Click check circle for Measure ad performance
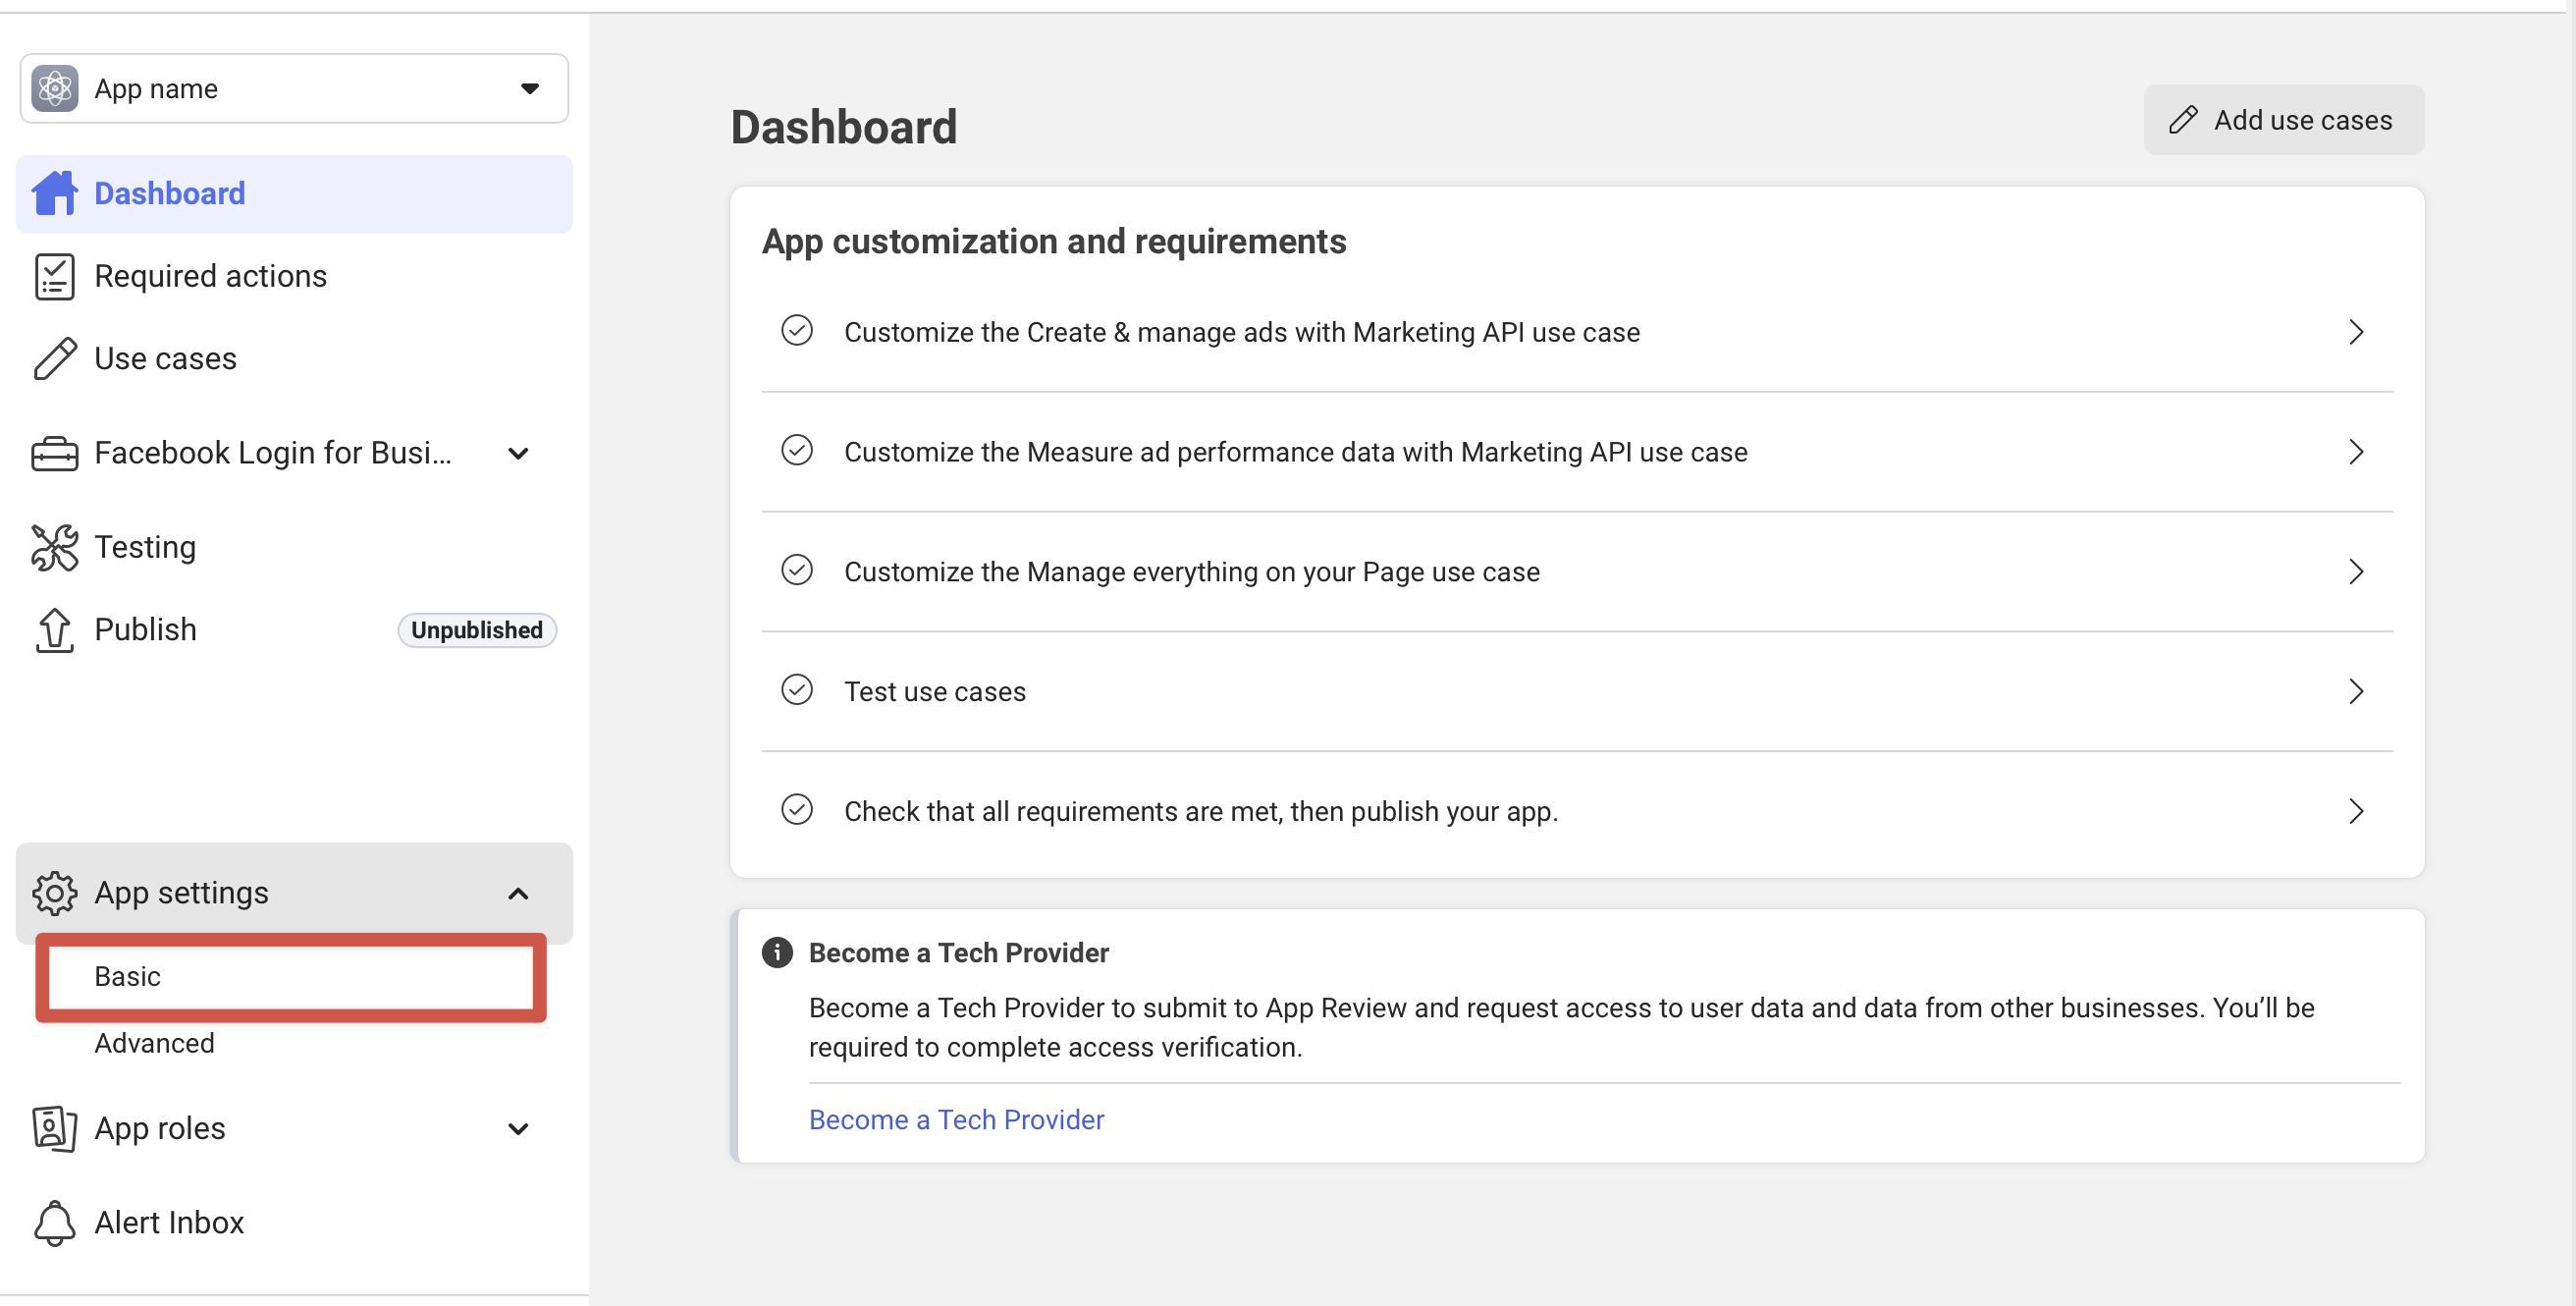 click(797, 450)
